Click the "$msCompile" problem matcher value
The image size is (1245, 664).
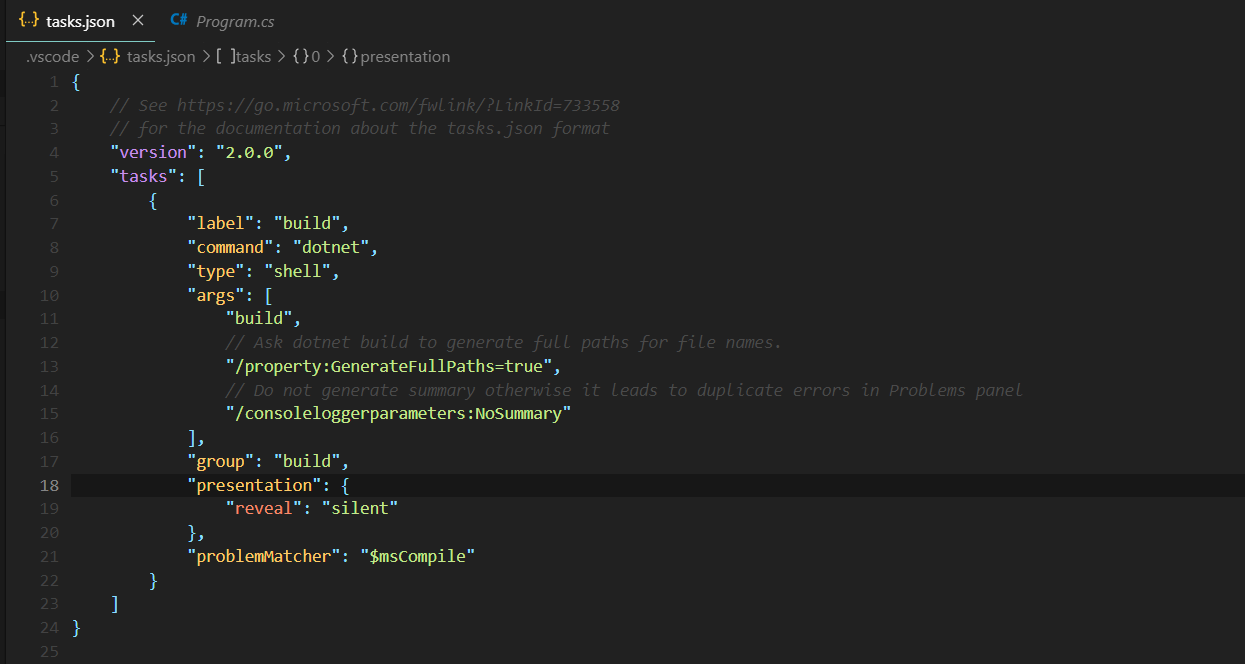[418, 556]
